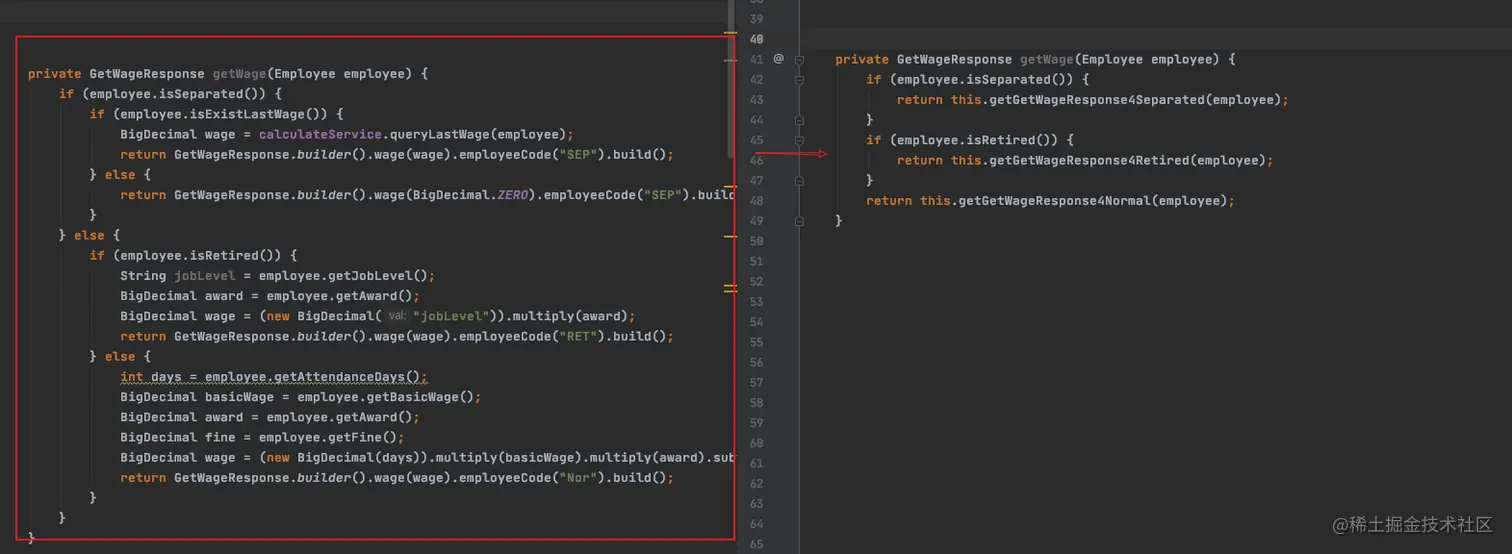Click the method fold end marker on line 49
This screenshot has height=554, width=1512.
coord(799,221)
